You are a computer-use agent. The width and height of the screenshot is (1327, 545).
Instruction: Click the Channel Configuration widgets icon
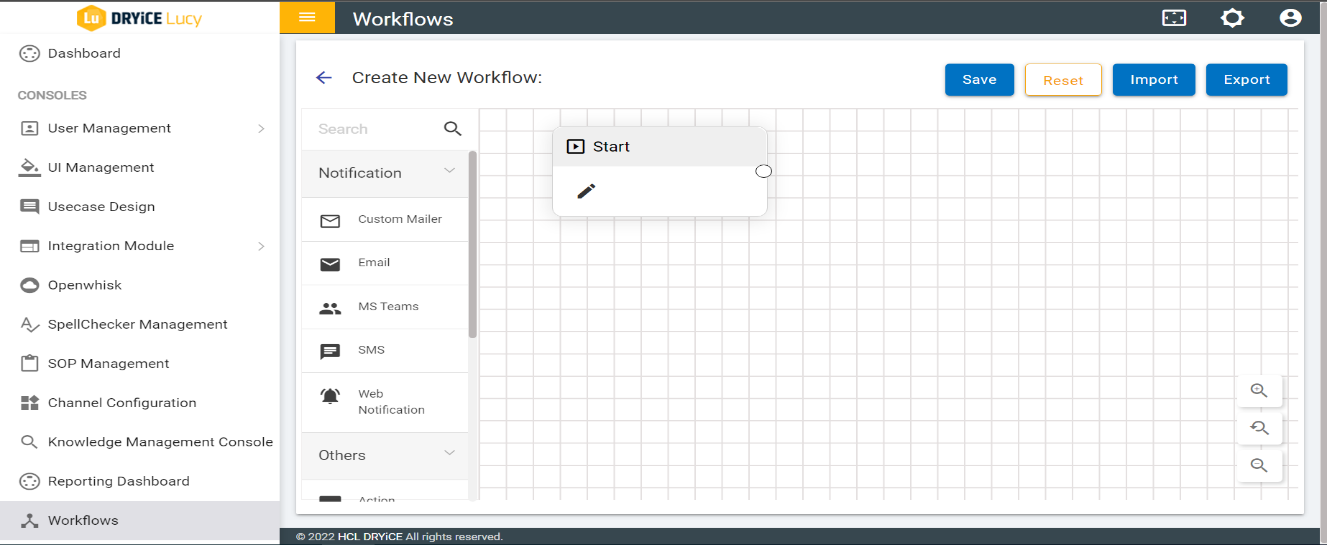[x=30, y=403]
